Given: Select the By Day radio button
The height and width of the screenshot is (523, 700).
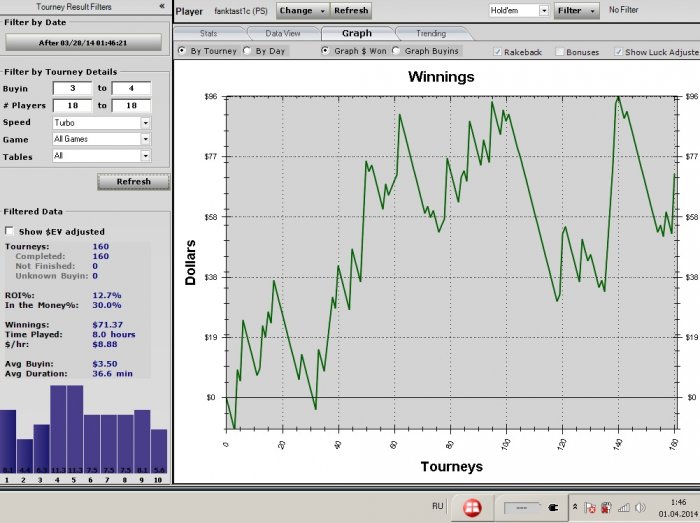Looking at the screenshot, I should [249, 50].
